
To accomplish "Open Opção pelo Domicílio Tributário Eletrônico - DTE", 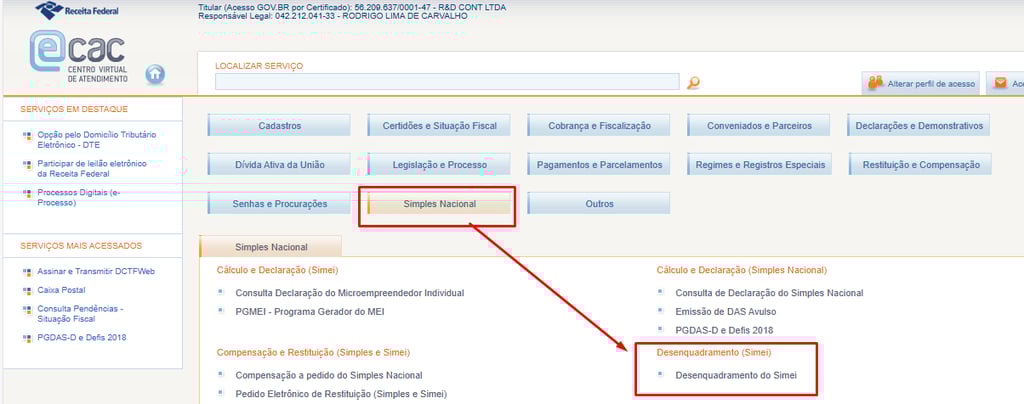I will tap(97, 139).
